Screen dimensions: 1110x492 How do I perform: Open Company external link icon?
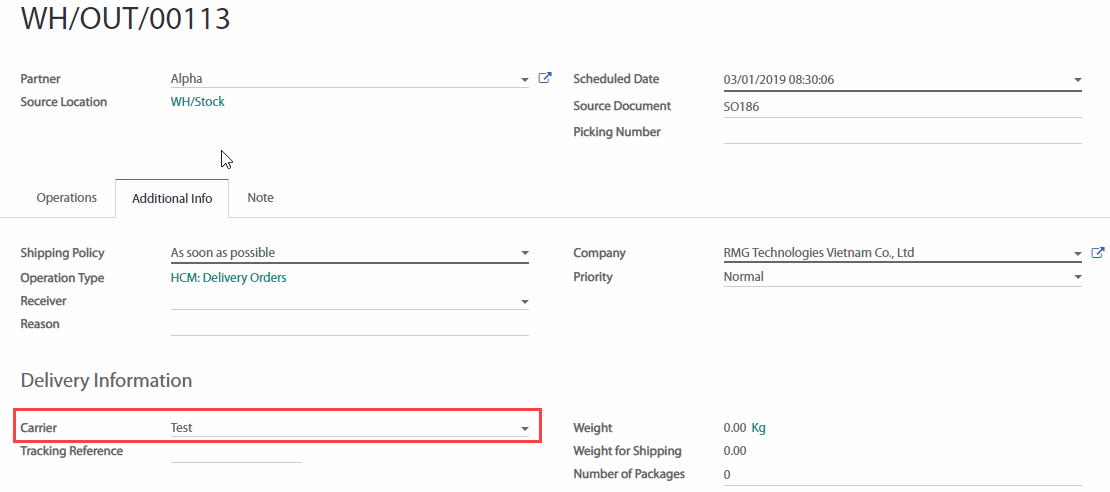[x=1097, y=253]
